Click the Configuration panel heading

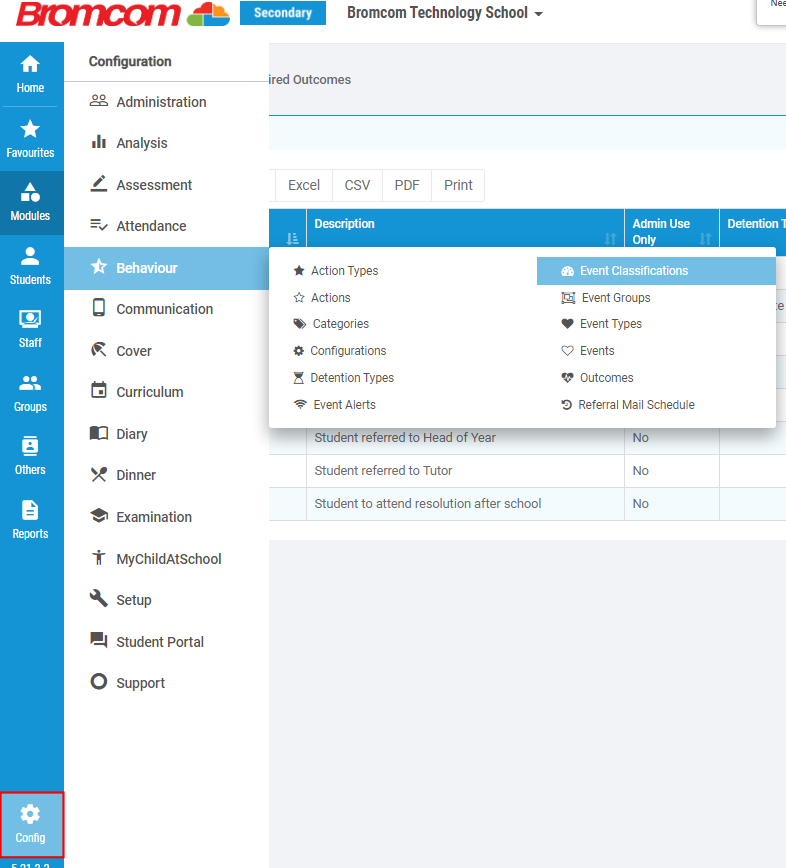click(130, 61)
